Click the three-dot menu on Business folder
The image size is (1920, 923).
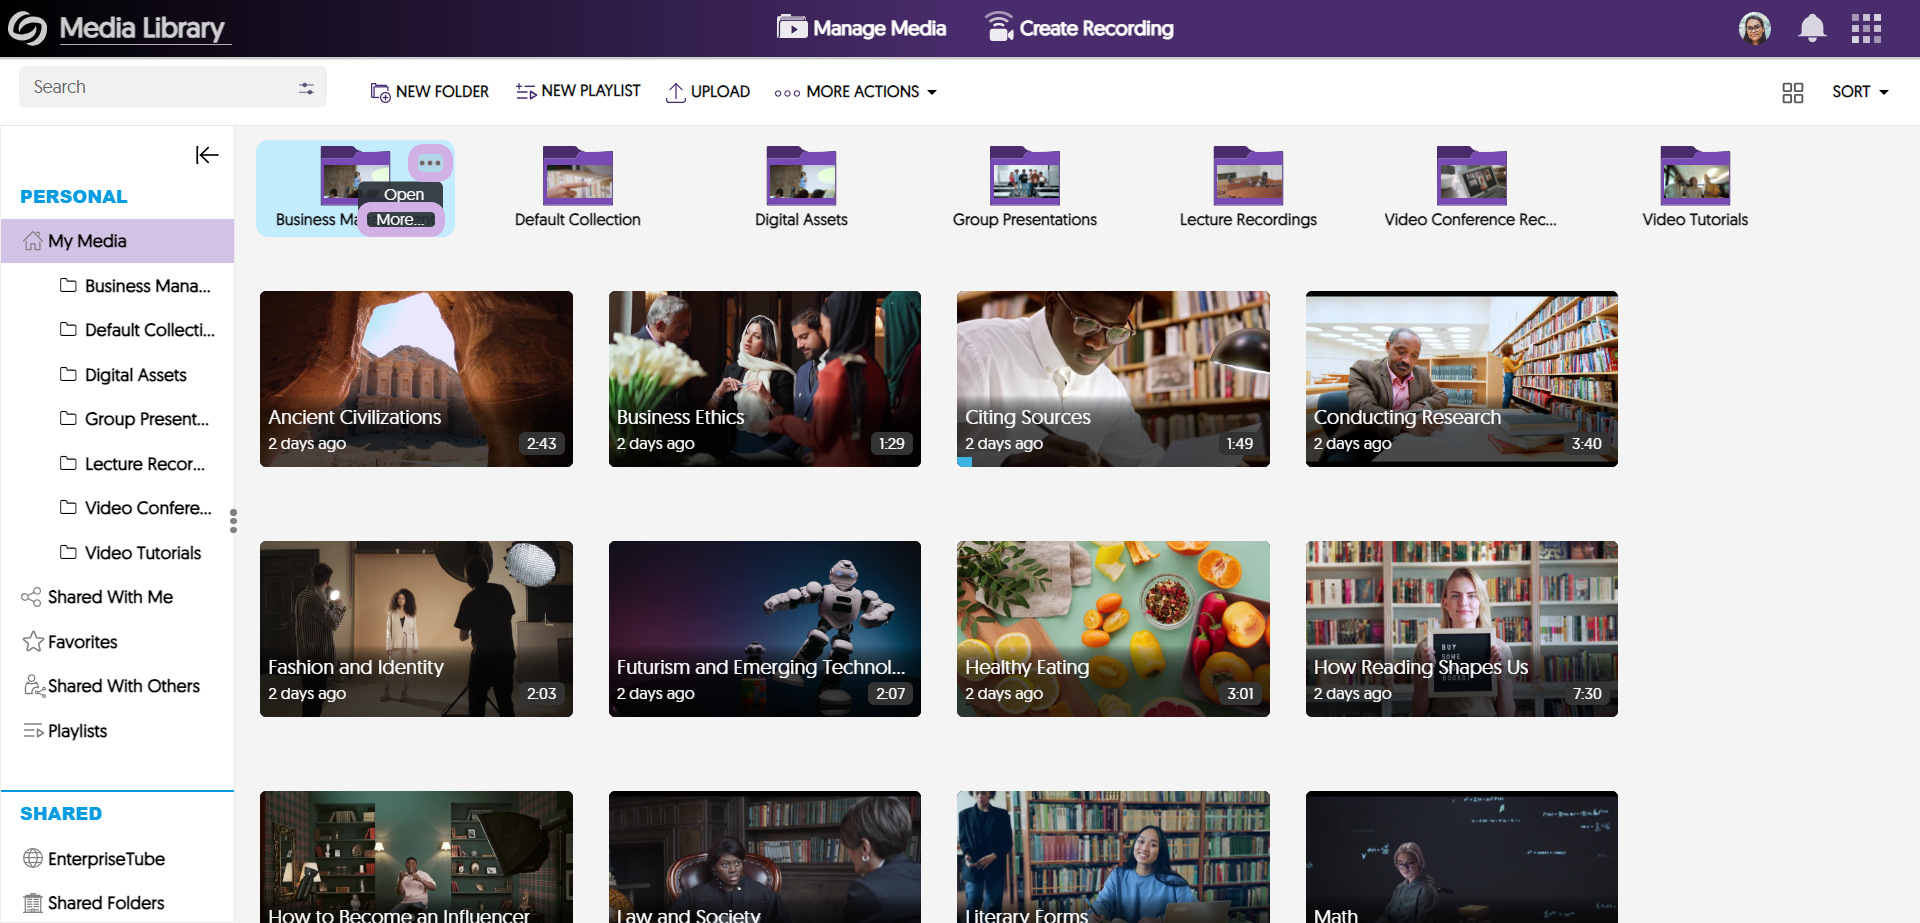click(430, 163)
